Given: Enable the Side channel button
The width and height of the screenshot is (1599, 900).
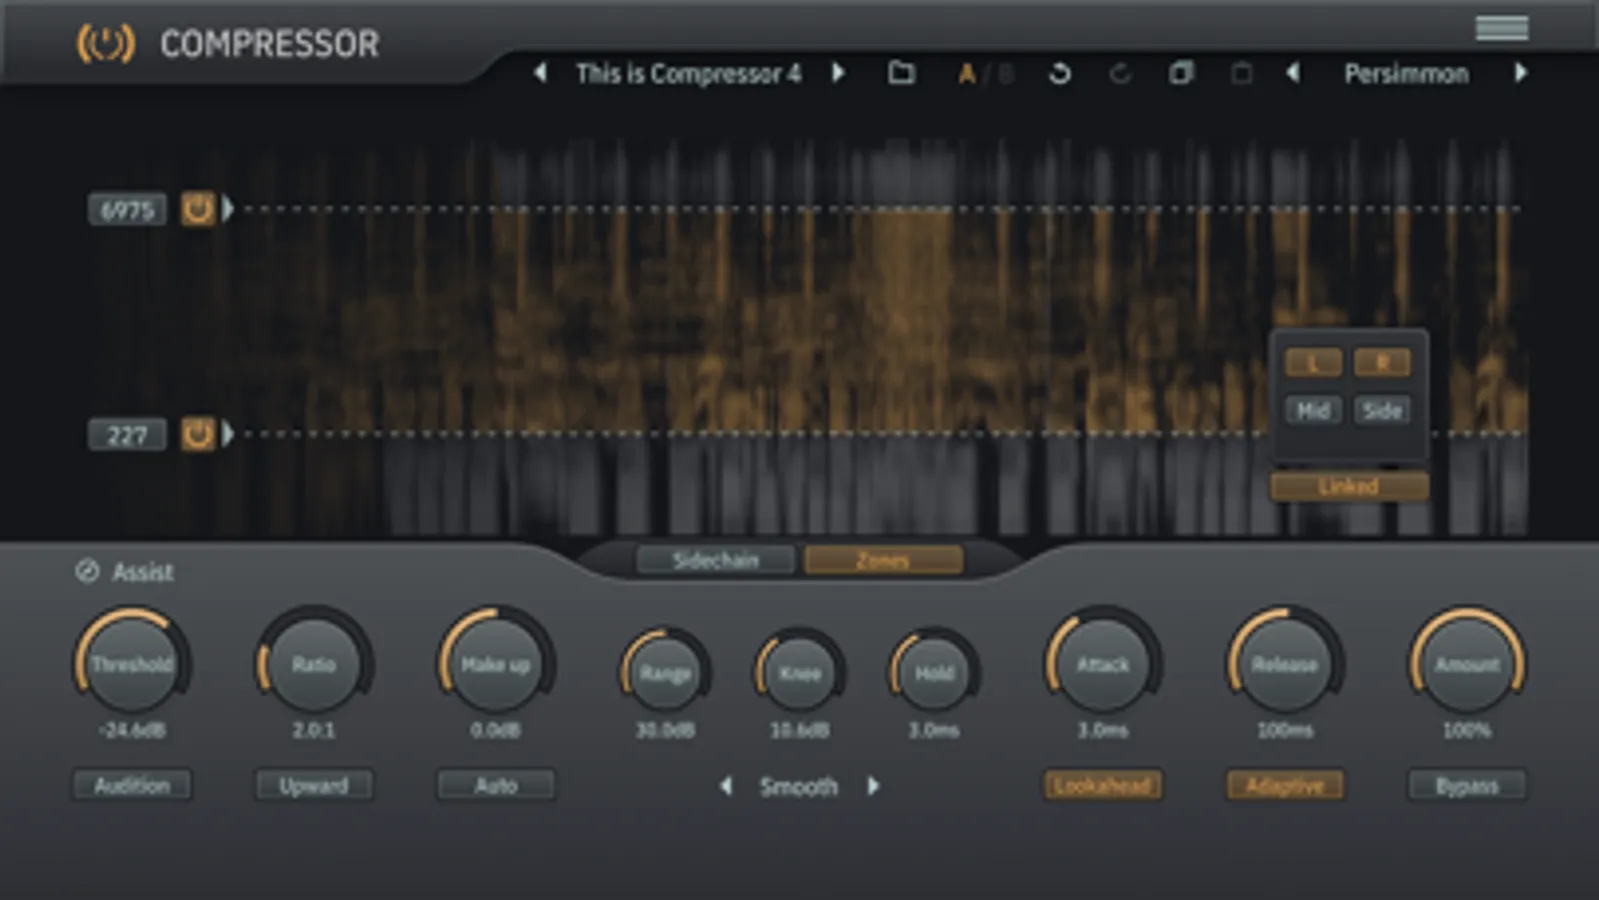Looking at the screenshot, I should [1382, 410].
